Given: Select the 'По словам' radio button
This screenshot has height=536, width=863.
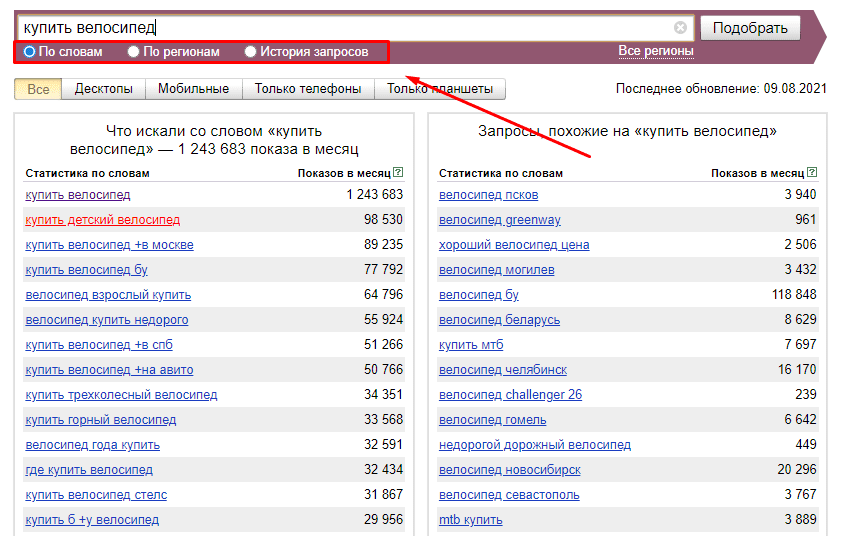Looking at the screenshot, I should pos(30,51).
